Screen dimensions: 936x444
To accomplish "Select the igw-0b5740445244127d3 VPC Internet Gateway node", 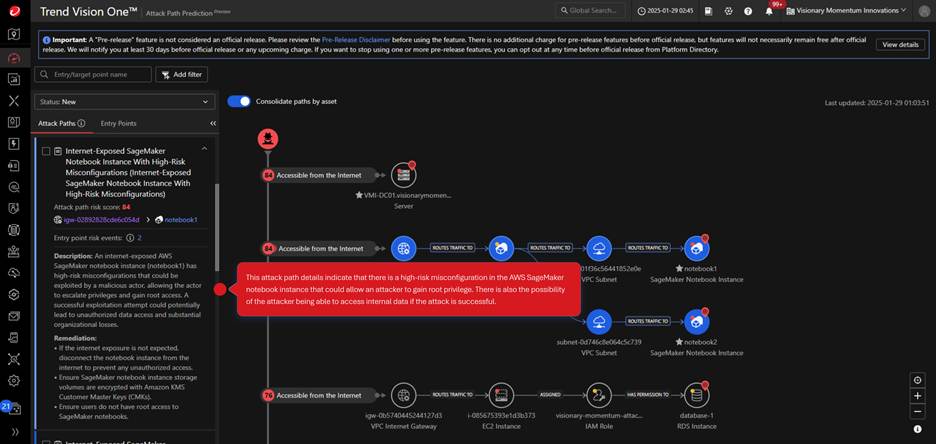I will tap(404, 394).
